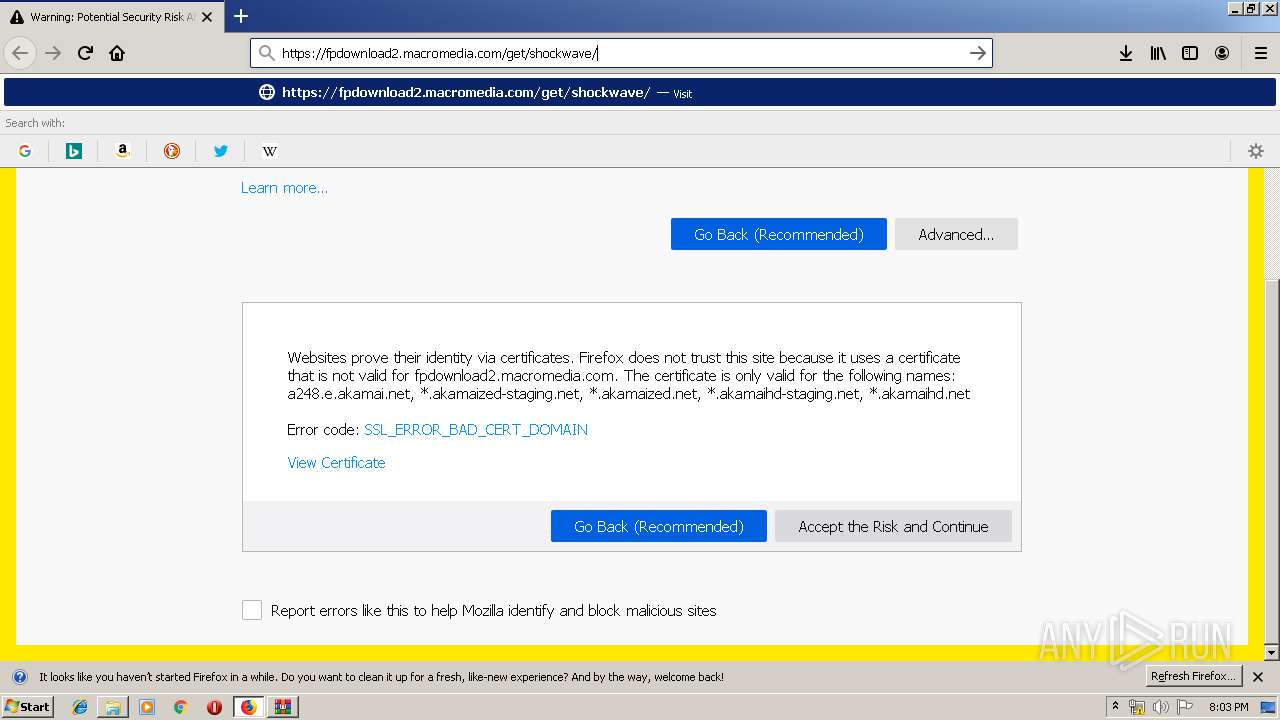
Task: Open the Learn more... link
Action: pyautogui.click(x=284, y=188)
